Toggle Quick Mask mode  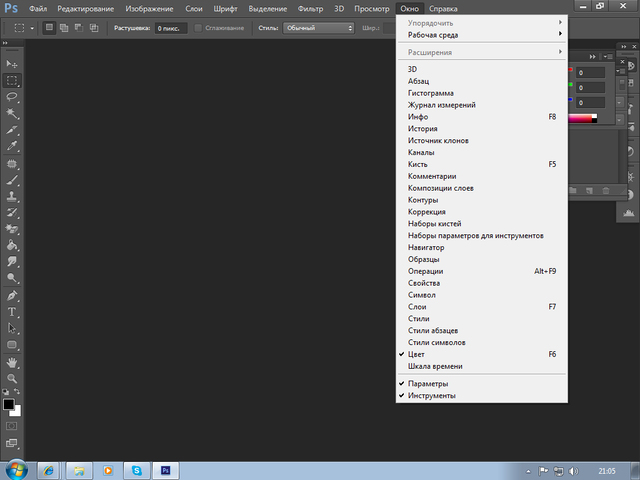click(x=12, y=426)
